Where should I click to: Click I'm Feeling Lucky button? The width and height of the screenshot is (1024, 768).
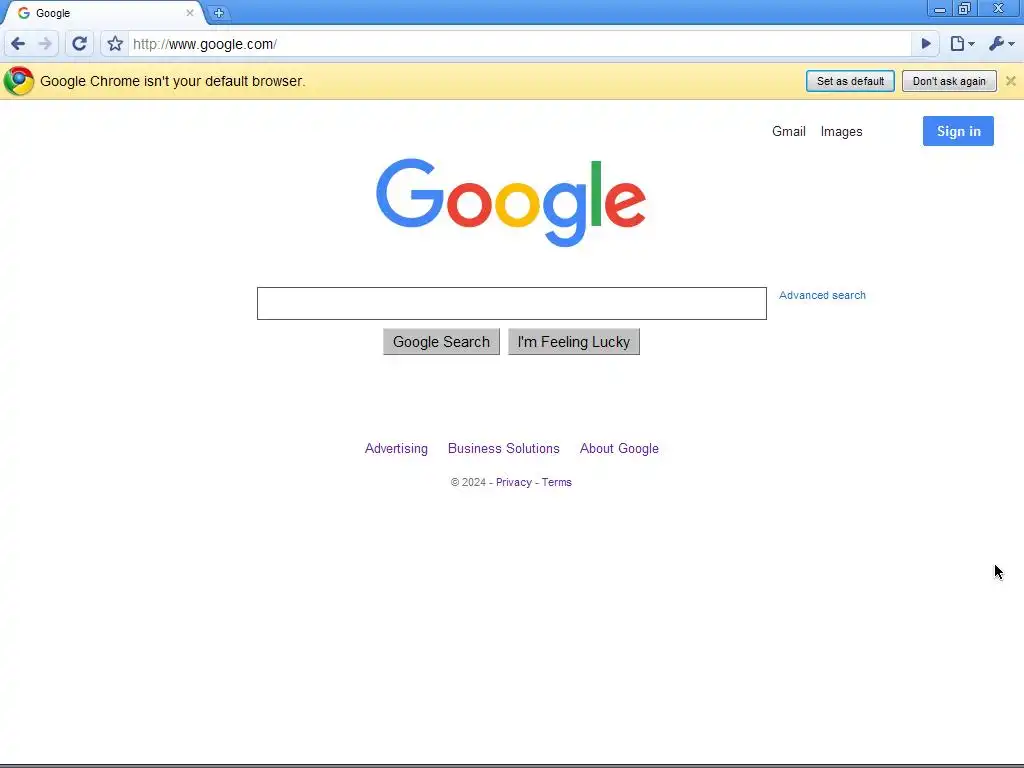573,342
